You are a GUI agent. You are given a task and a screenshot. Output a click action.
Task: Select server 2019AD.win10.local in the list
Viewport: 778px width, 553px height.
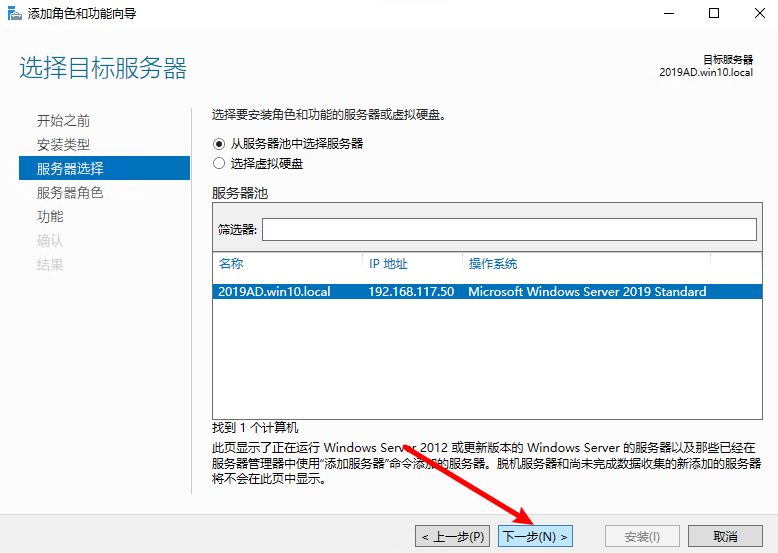pos(274,292)
